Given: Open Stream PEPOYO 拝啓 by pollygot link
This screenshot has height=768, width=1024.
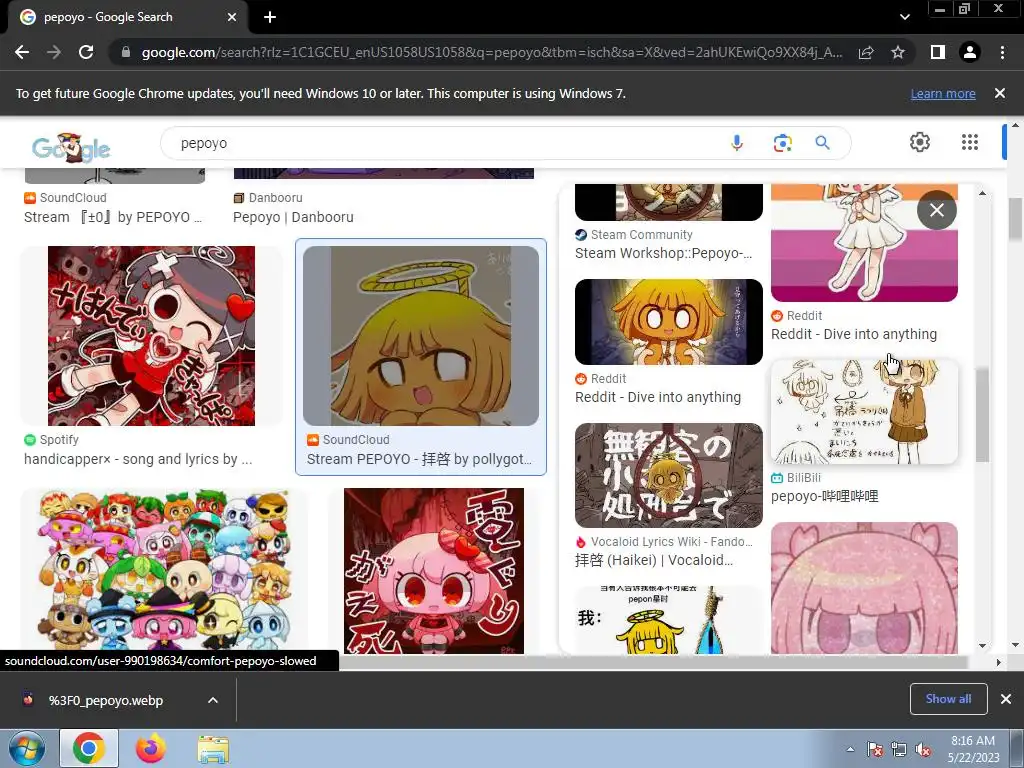Looking at the screenshot, I should coord(419,459).
